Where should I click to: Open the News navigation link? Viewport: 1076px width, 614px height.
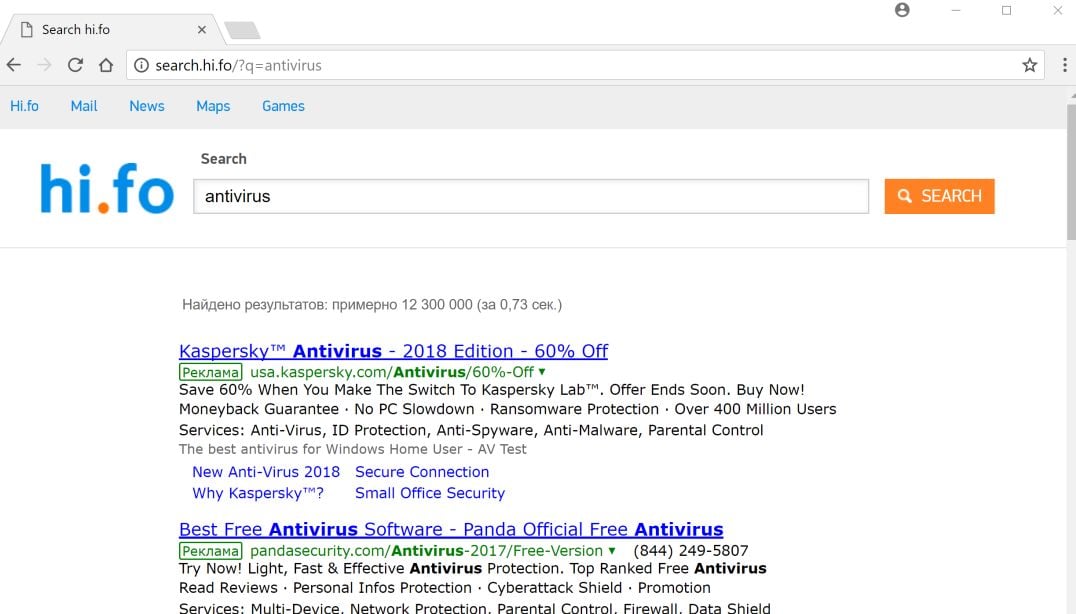tap(147, 106)
